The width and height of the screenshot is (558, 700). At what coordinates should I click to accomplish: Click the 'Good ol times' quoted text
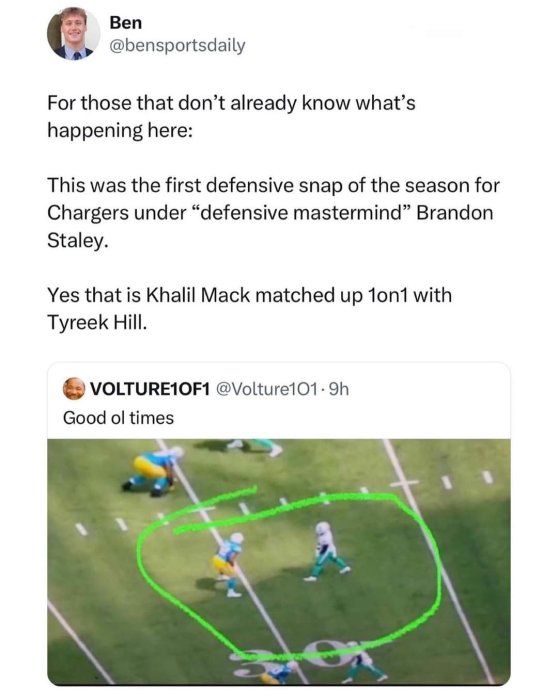point(118,418)
